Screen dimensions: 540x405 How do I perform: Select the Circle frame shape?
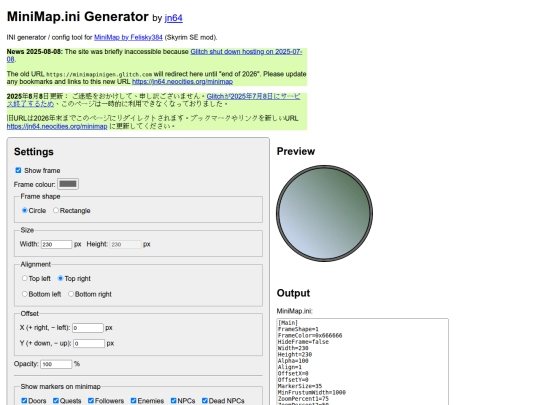click(x=24, y=210)
